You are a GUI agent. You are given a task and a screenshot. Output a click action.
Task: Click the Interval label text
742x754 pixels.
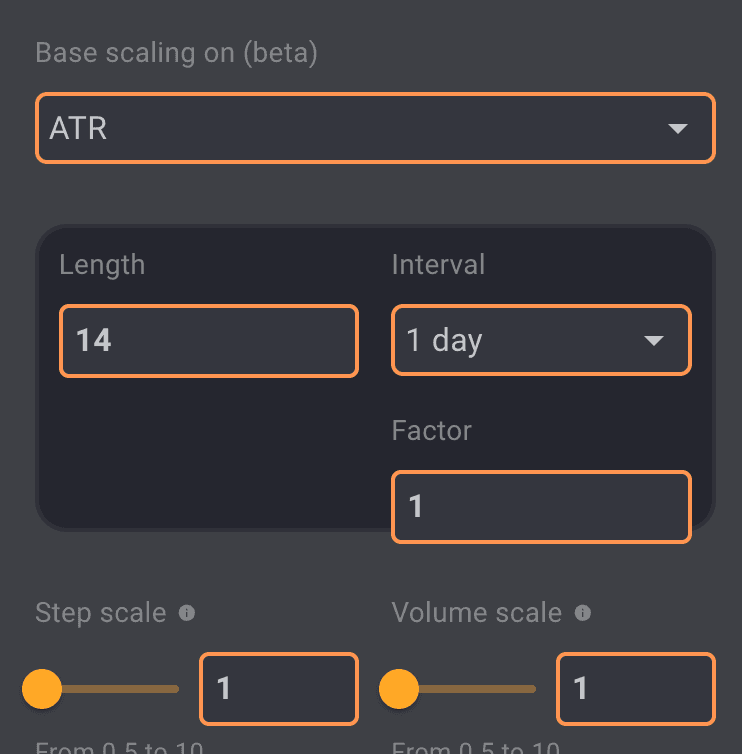[438, 265]
